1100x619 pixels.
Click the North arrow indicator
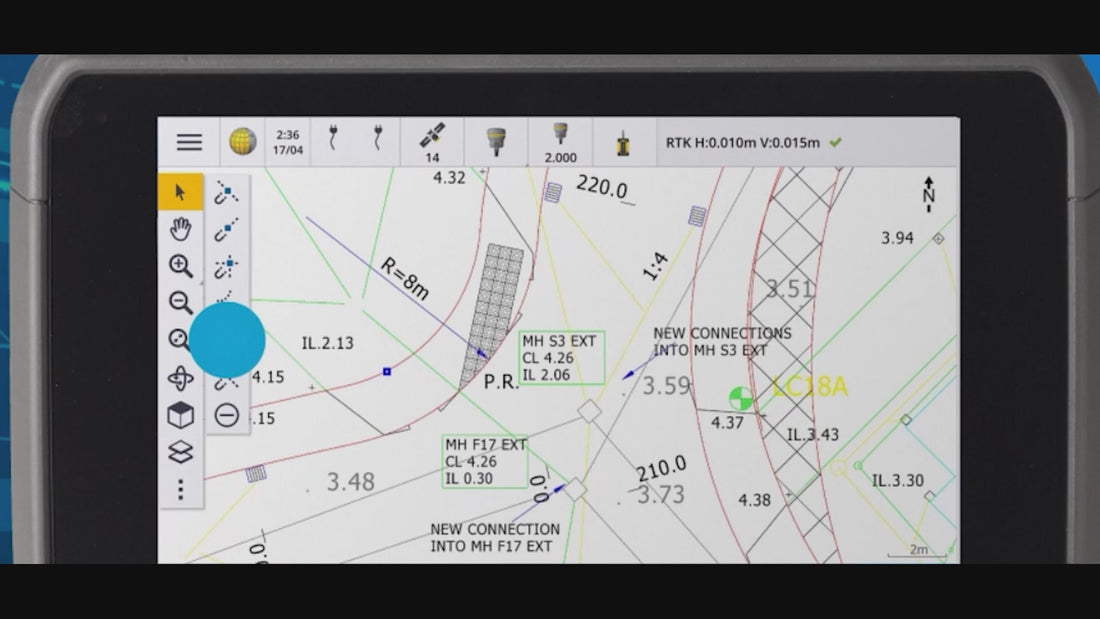click(x=928, y=194)
